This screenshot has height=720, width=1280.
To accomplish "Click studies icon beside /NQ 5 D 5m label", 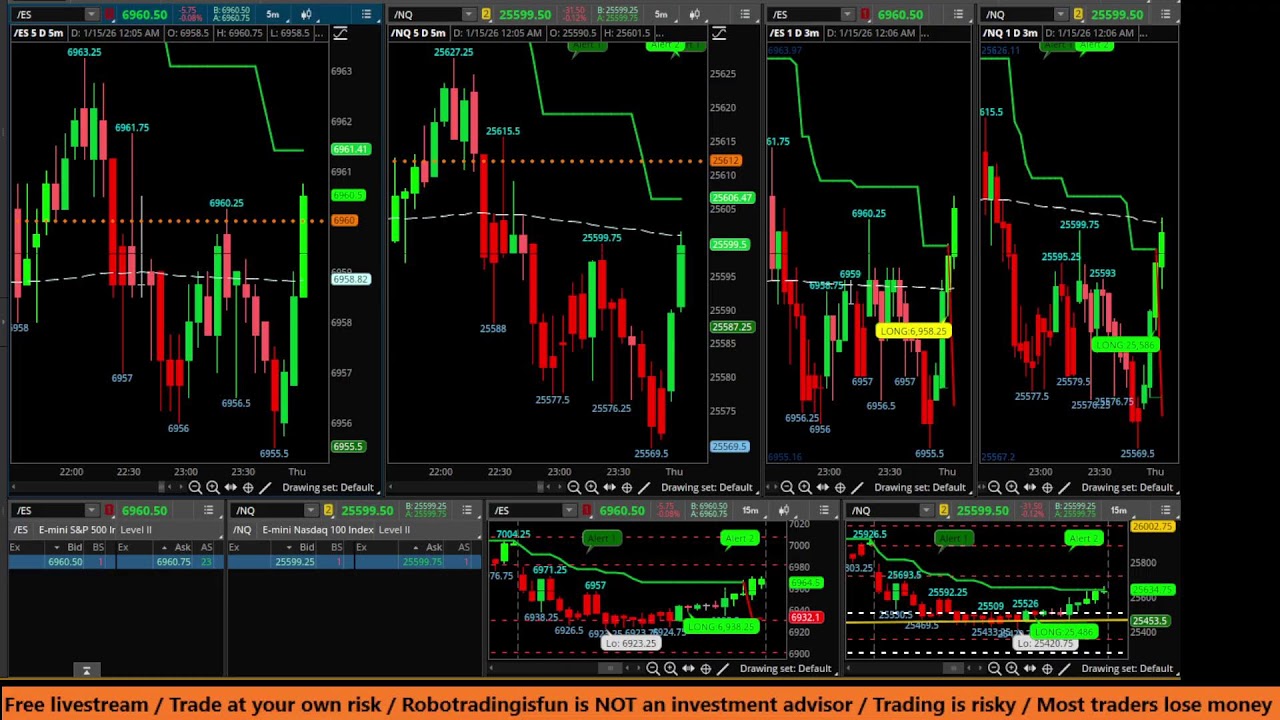I will pos(718,33).
